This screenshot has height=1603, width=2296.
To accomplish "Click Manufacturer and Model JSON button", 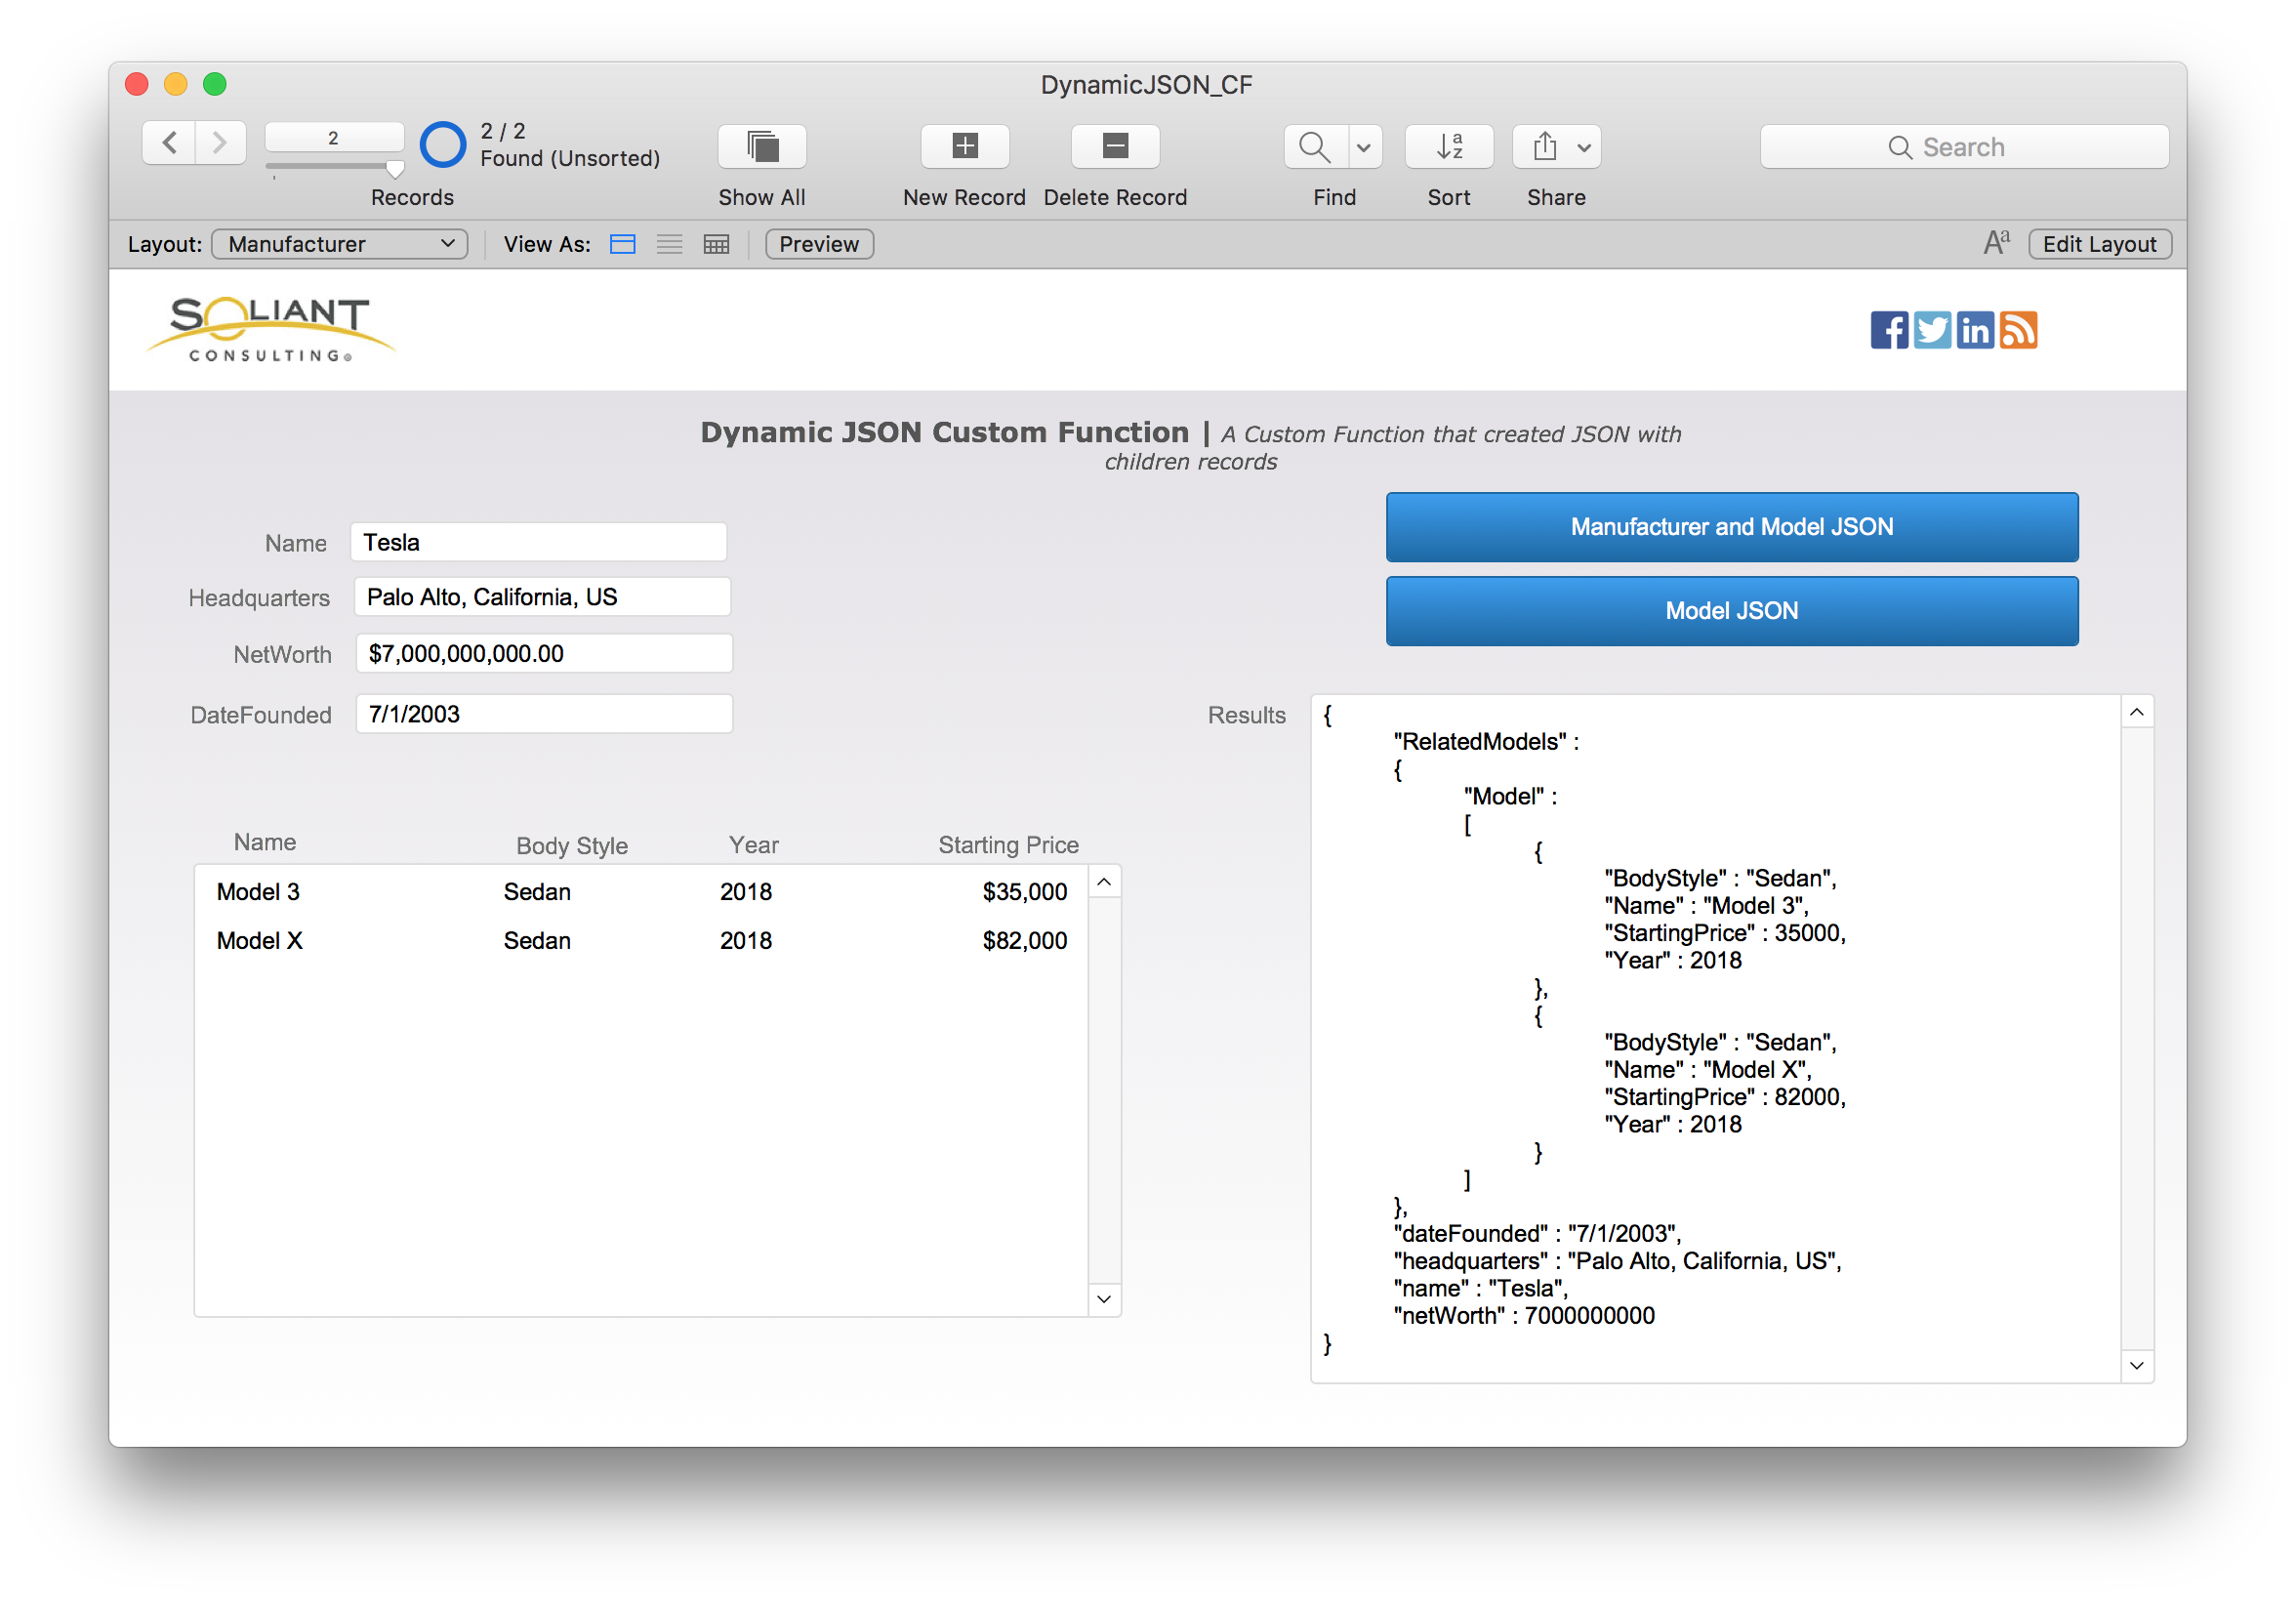I will 1732,527.
